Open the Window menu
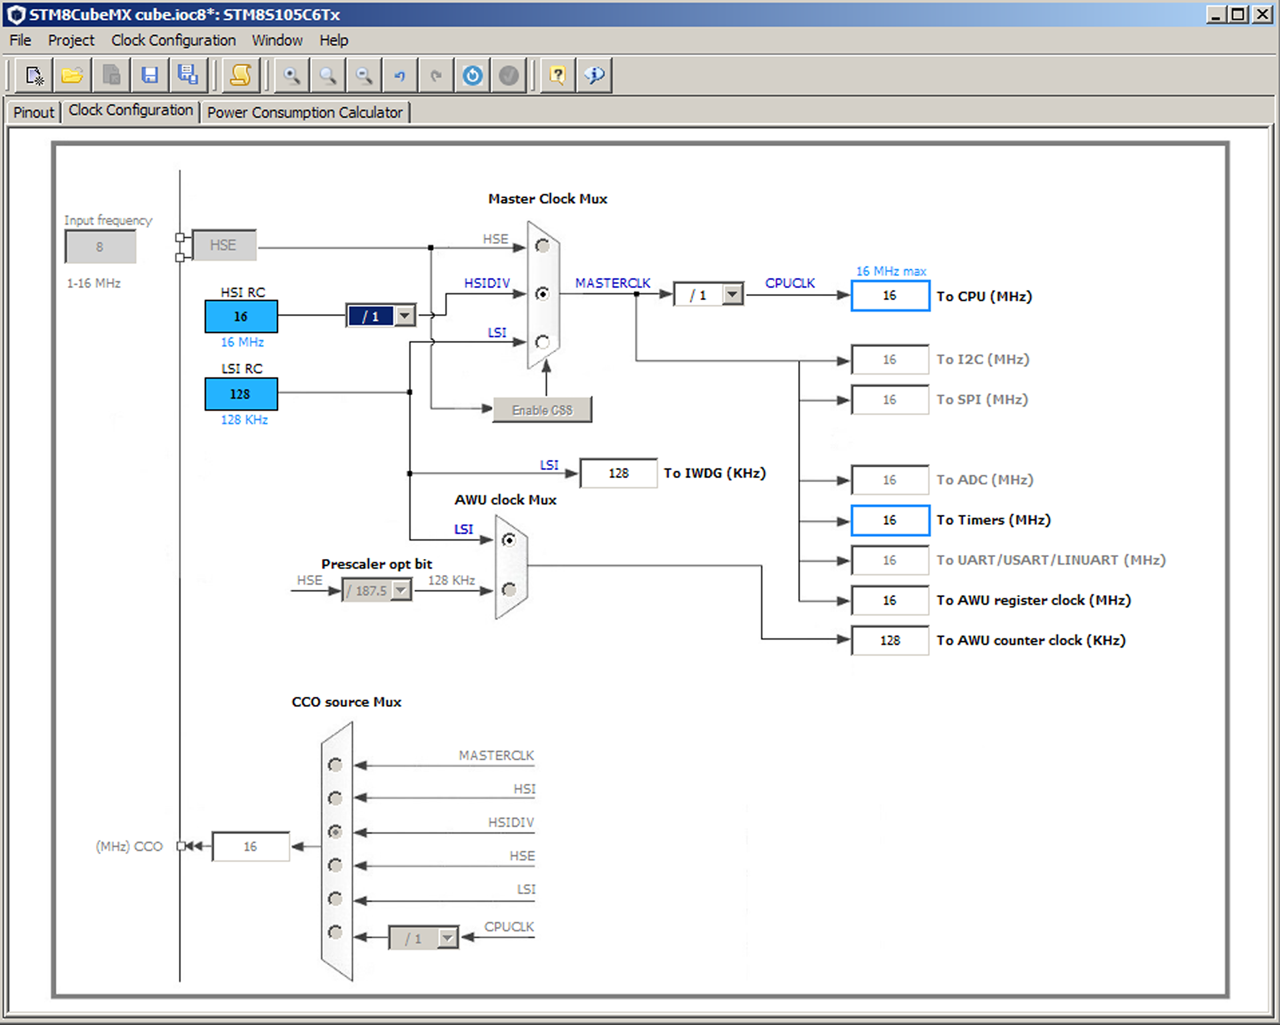Screen dimensions: 1280x1025 [277, 40]
